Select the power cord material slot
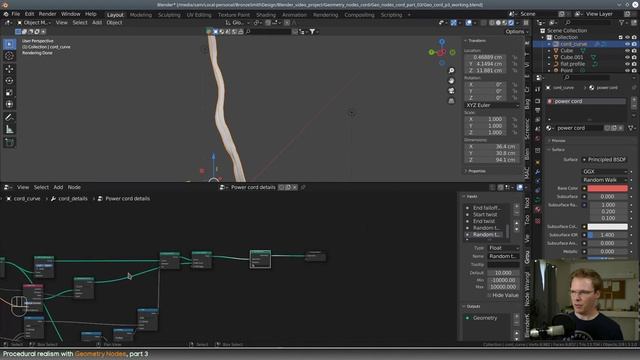Screen dimensions: 640x360 click(586, 101)
